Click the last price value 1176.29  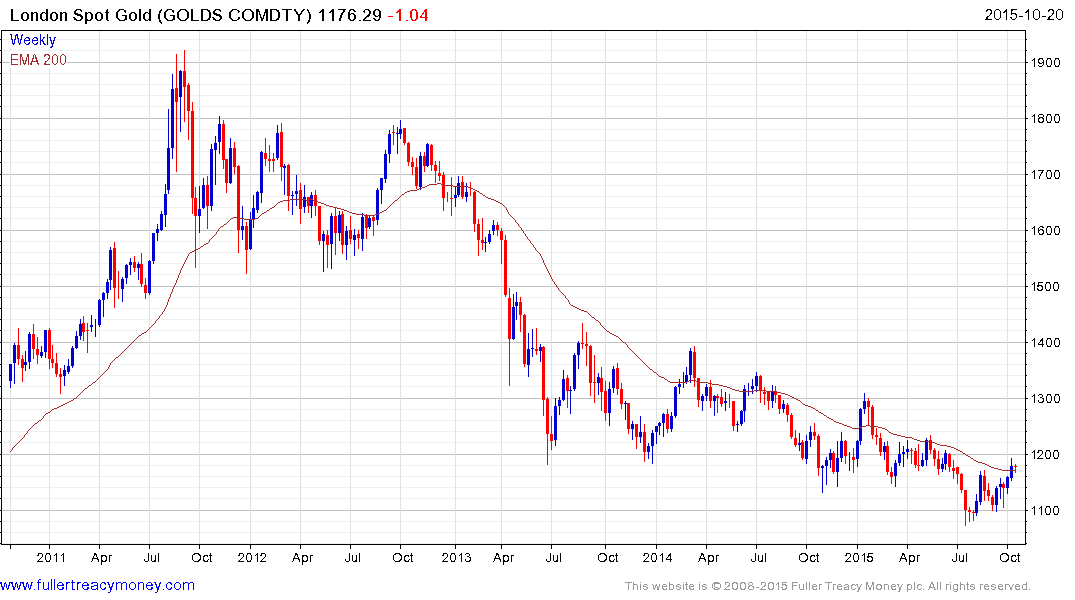(350, 15)
